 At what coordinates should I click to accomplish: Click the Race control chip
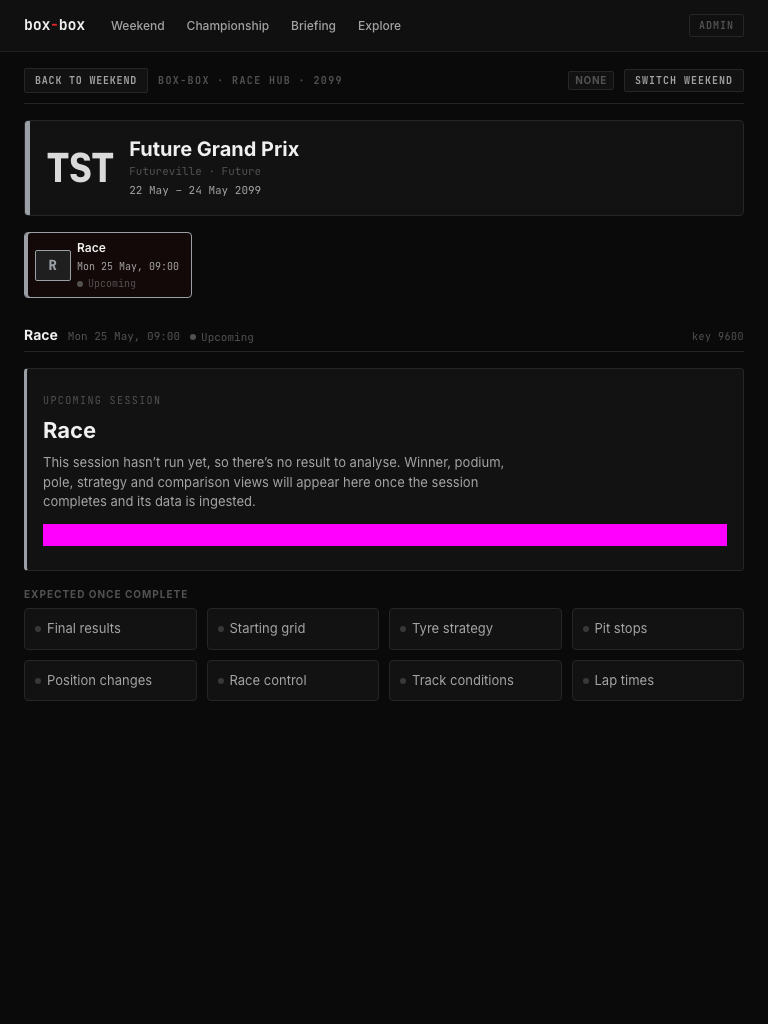pyautogui.click(x=293, y=680)
